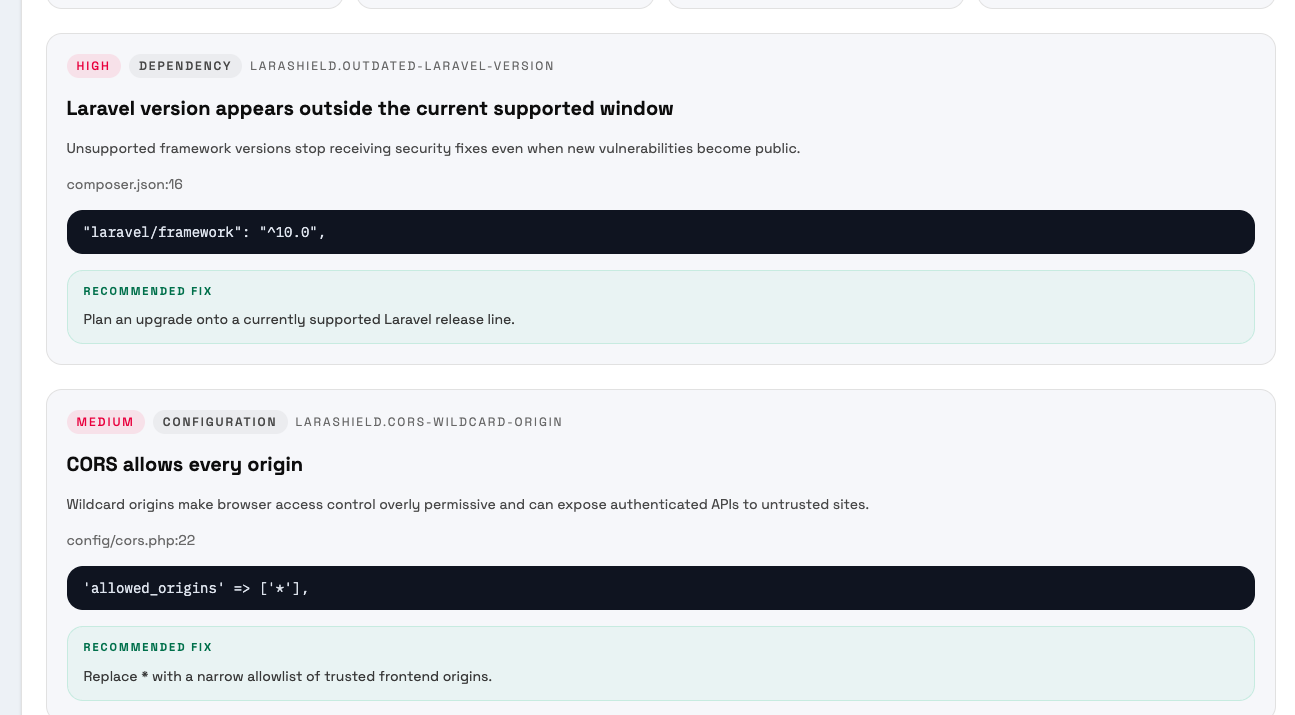This screenshot has width=1295, height=715.
Task: Click the MEDIUM severity badge
Action: click(x=105, y=422)
